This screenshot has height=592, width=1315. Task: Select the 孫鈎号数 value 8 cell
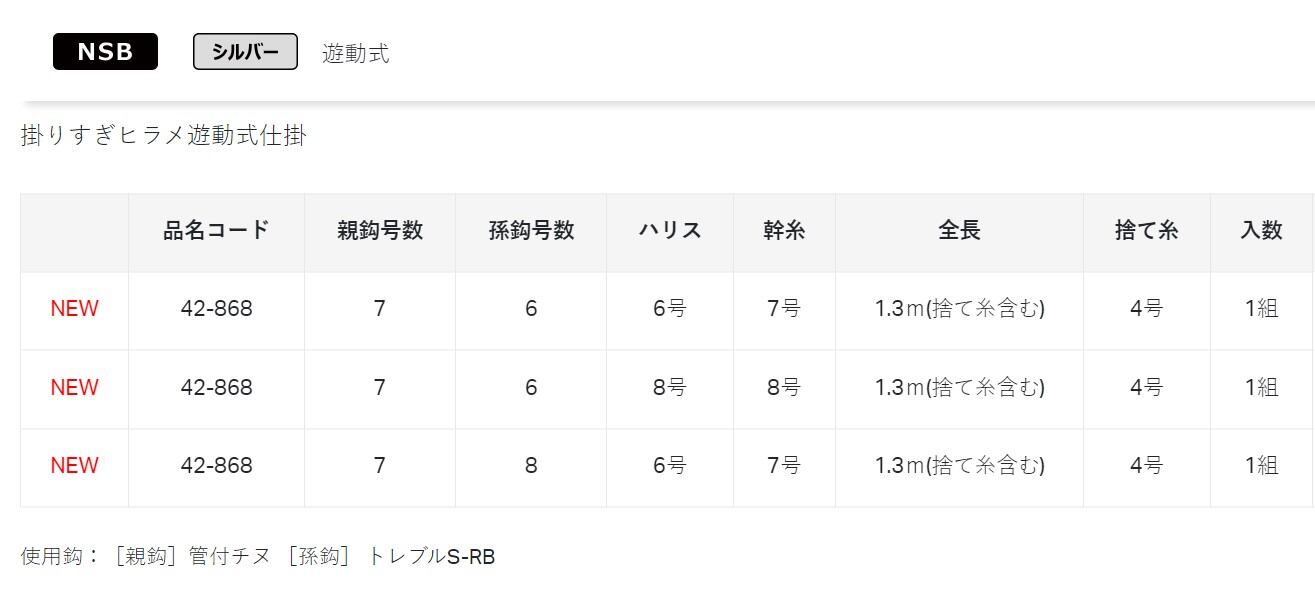[x=531, y=466]
